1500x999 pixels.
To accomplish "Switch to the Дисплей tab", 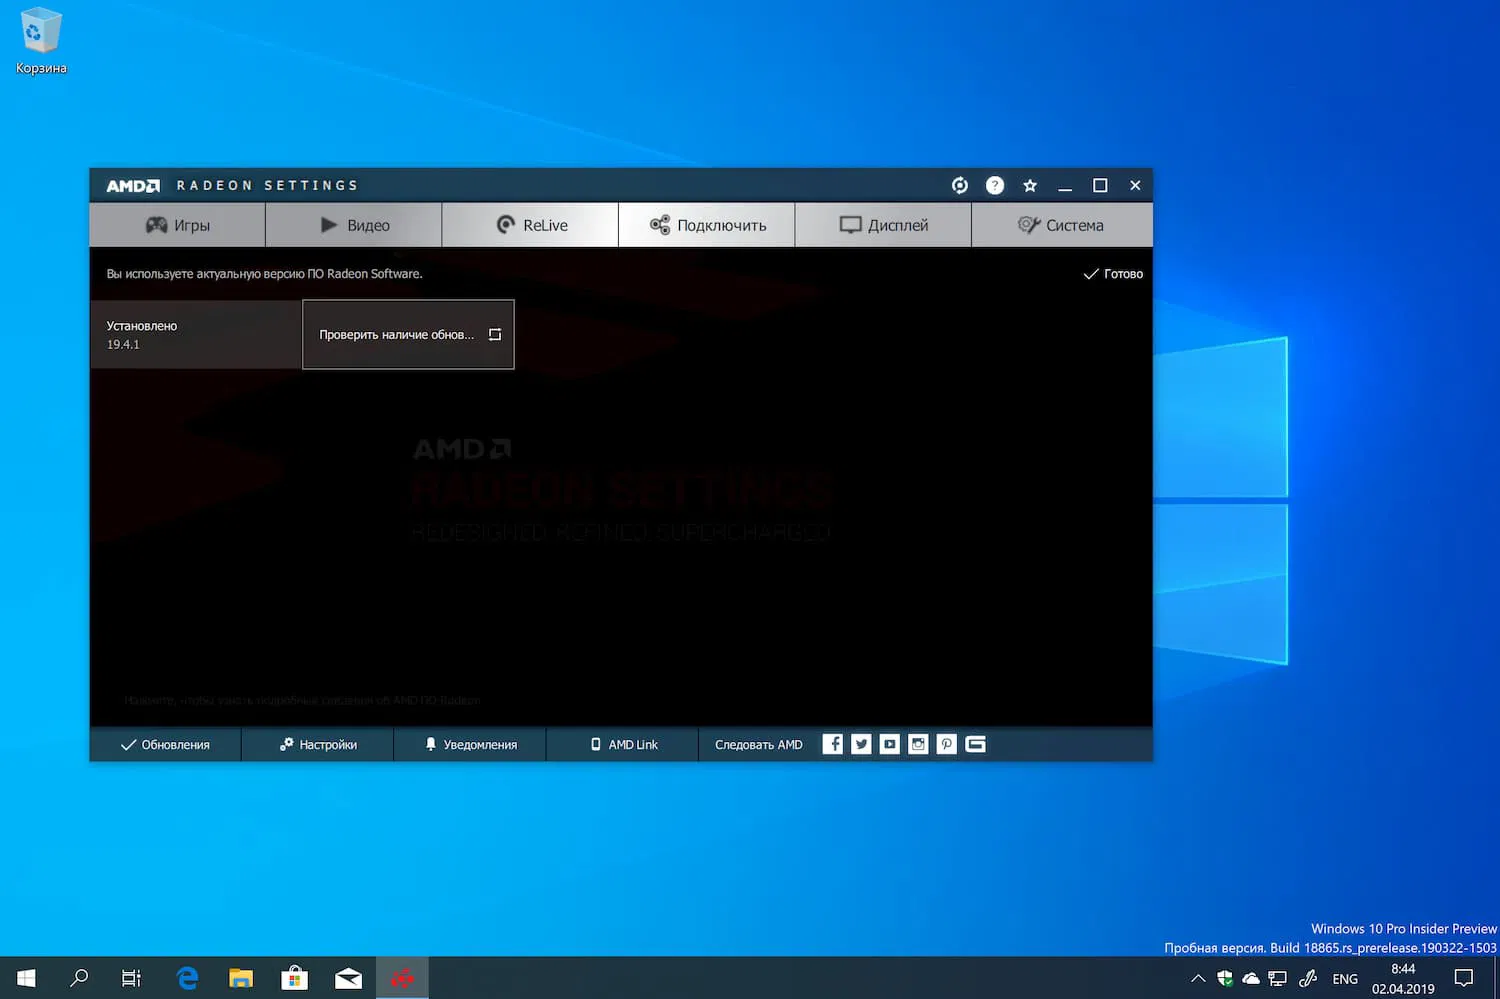I will (x=883, y=224).
